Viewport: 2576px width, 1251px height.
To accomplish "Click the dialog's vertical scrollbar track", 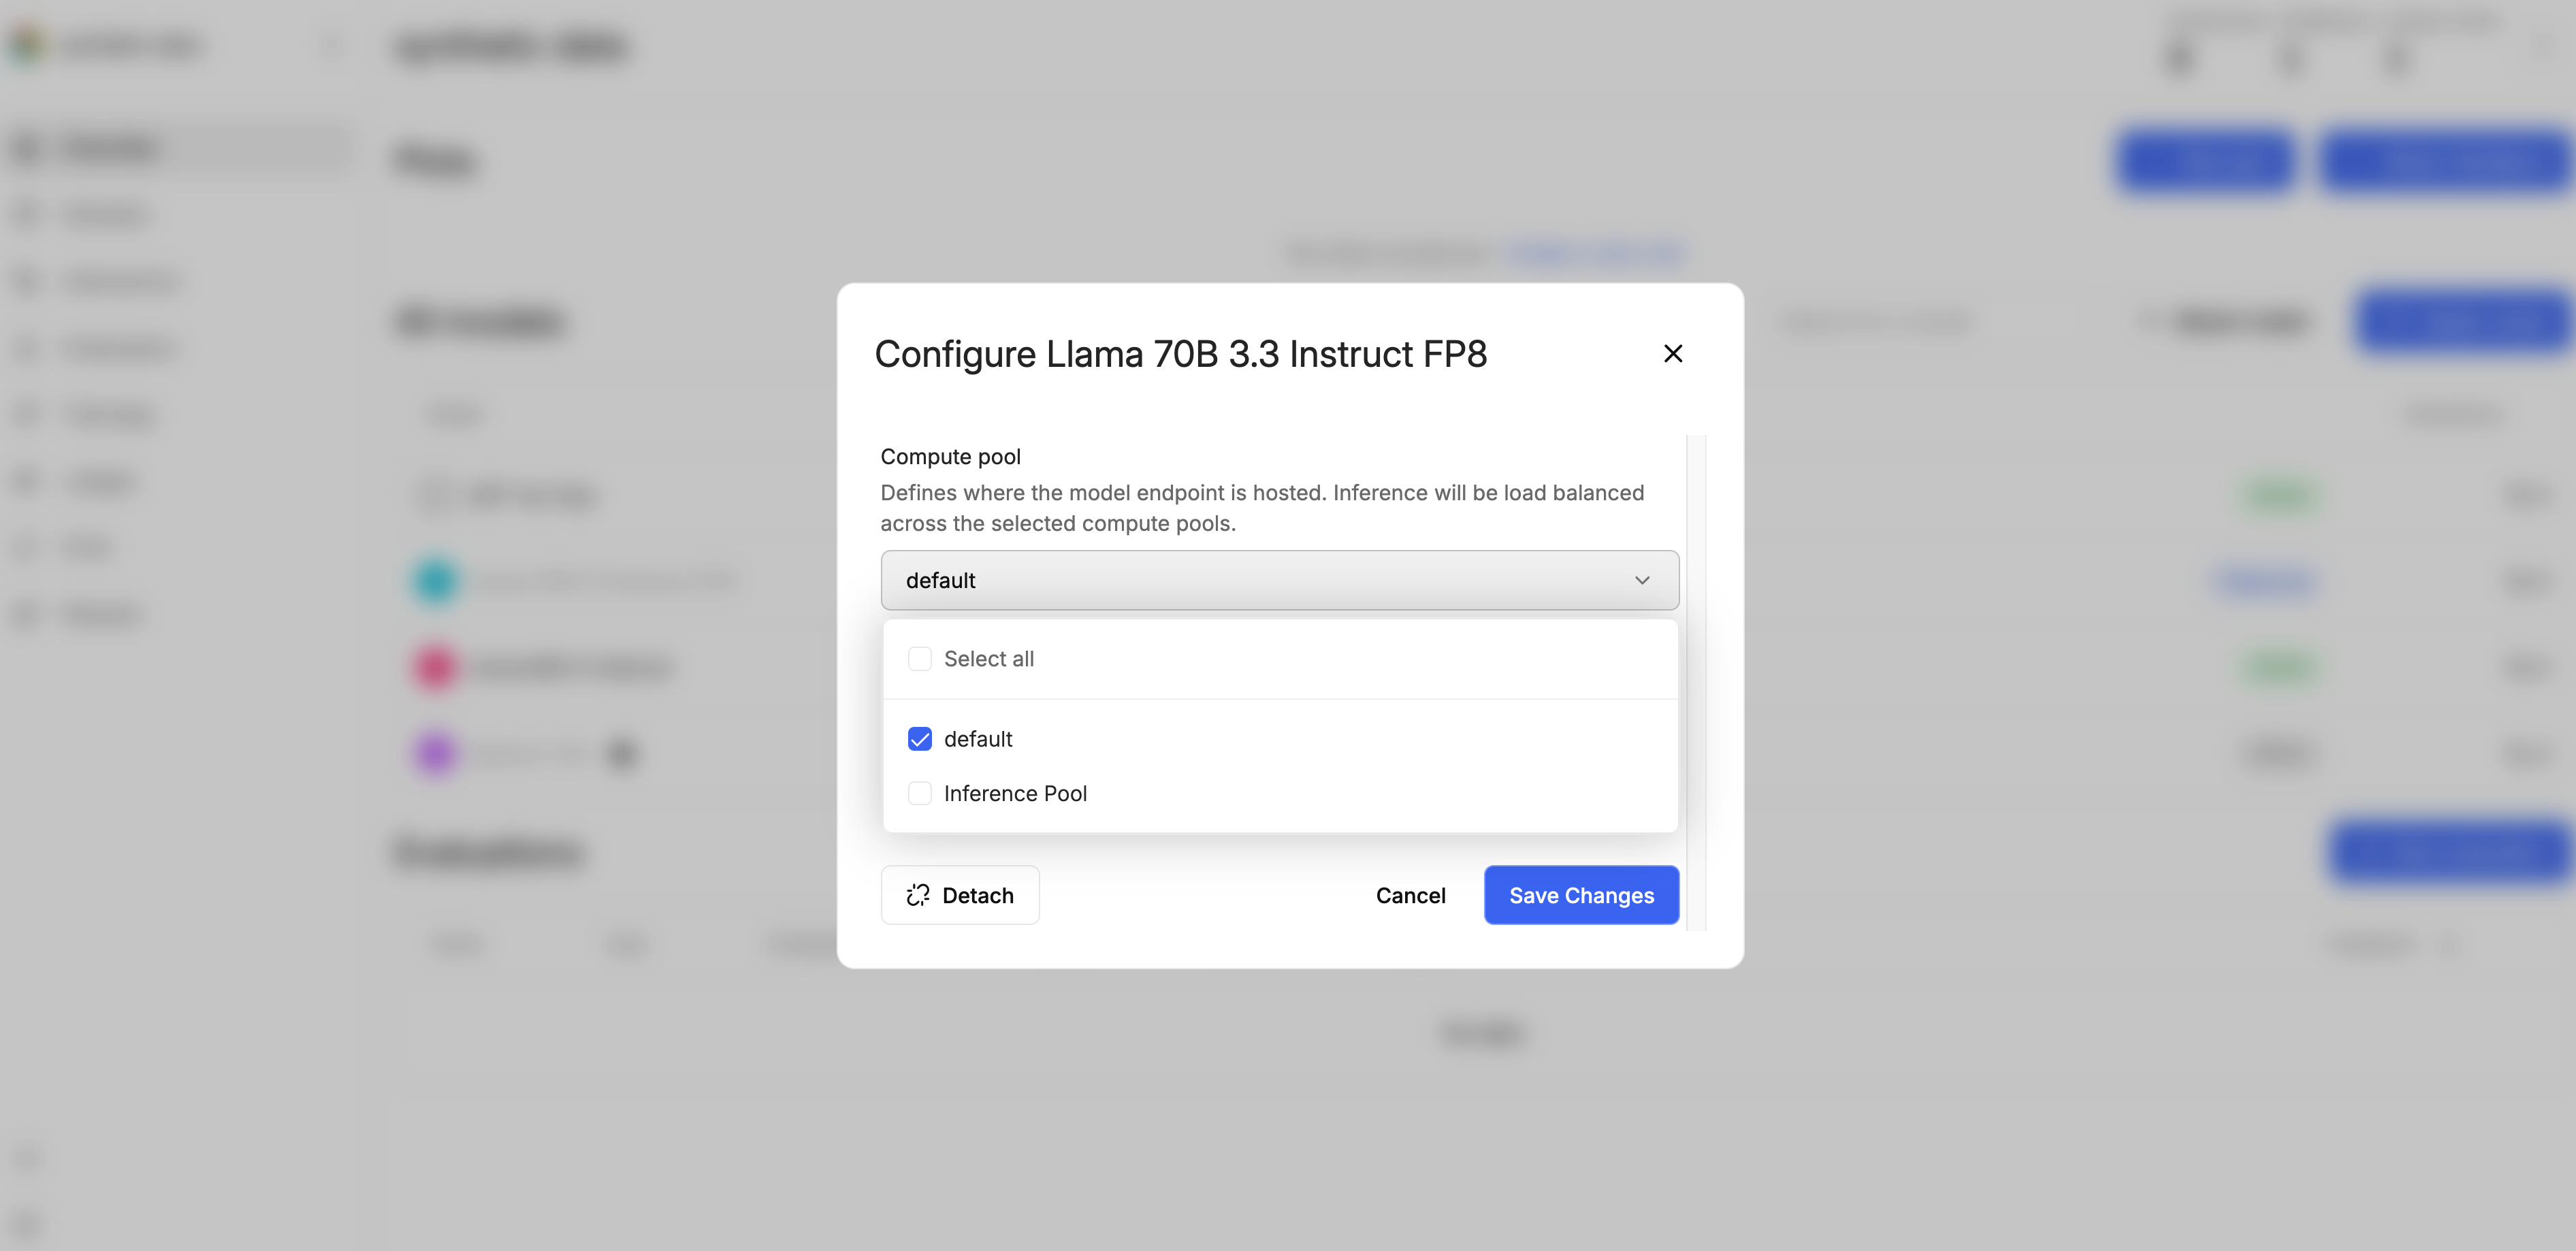I will coord(1696,680).
